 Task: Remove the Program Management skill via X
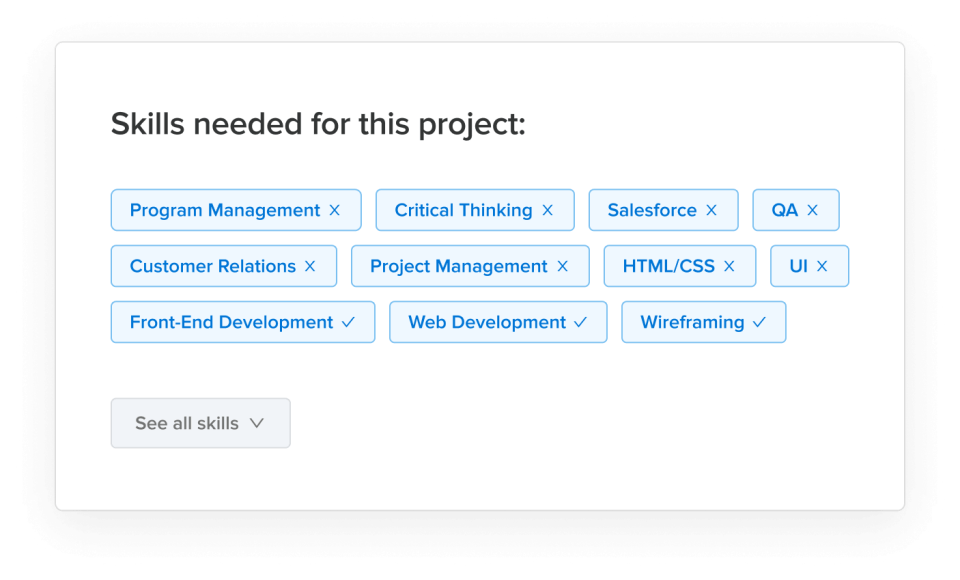[335, 210]
